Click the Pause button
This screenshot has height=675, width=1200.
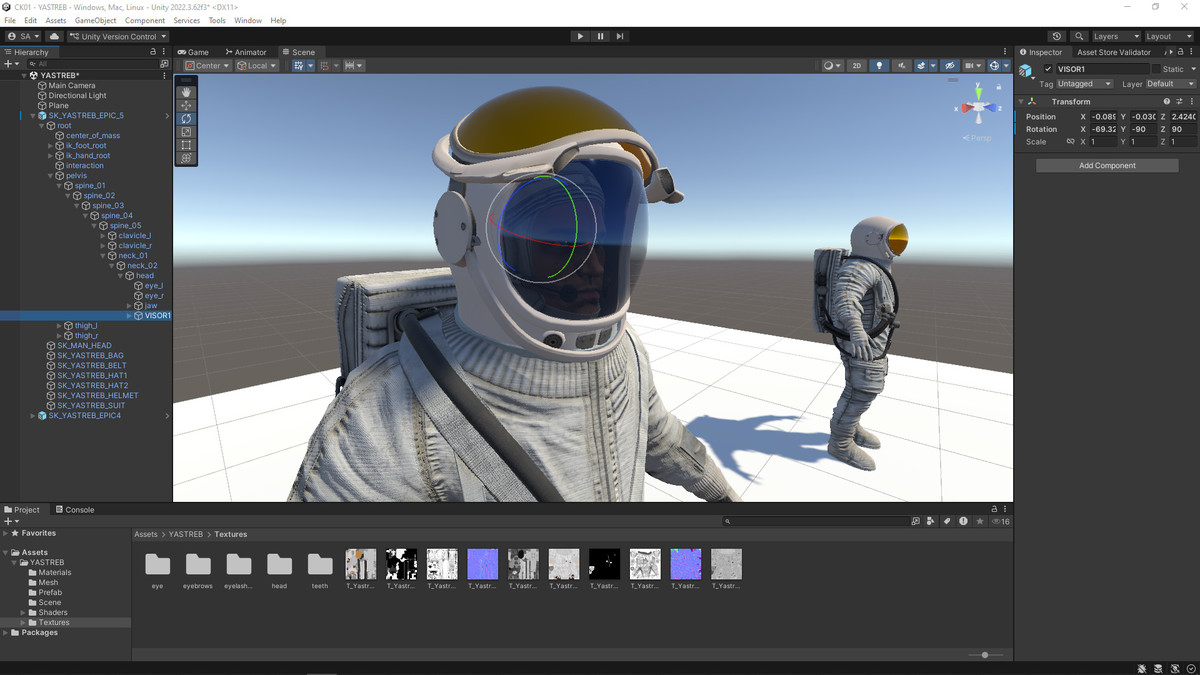tap(600, 36)
